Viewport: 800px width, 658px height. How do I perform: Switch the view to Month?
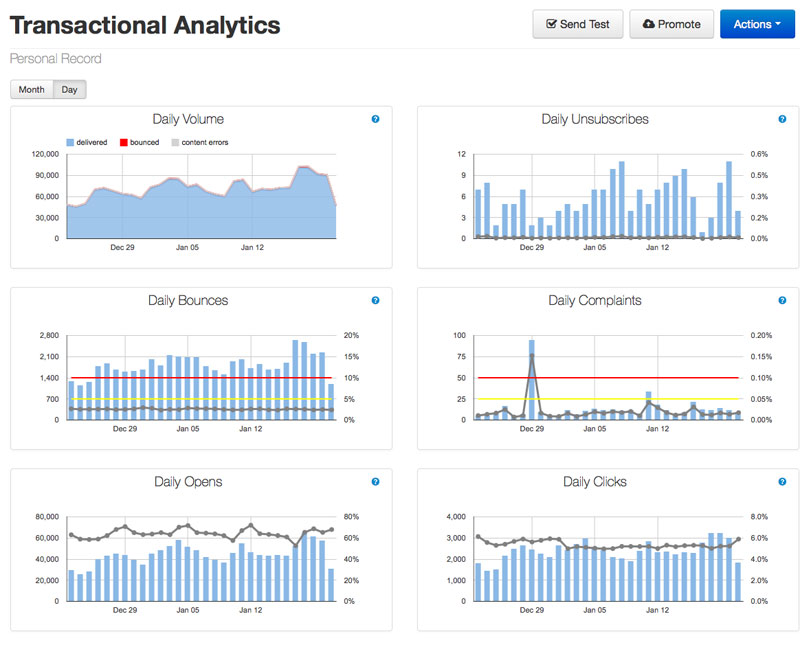point(31,90)
